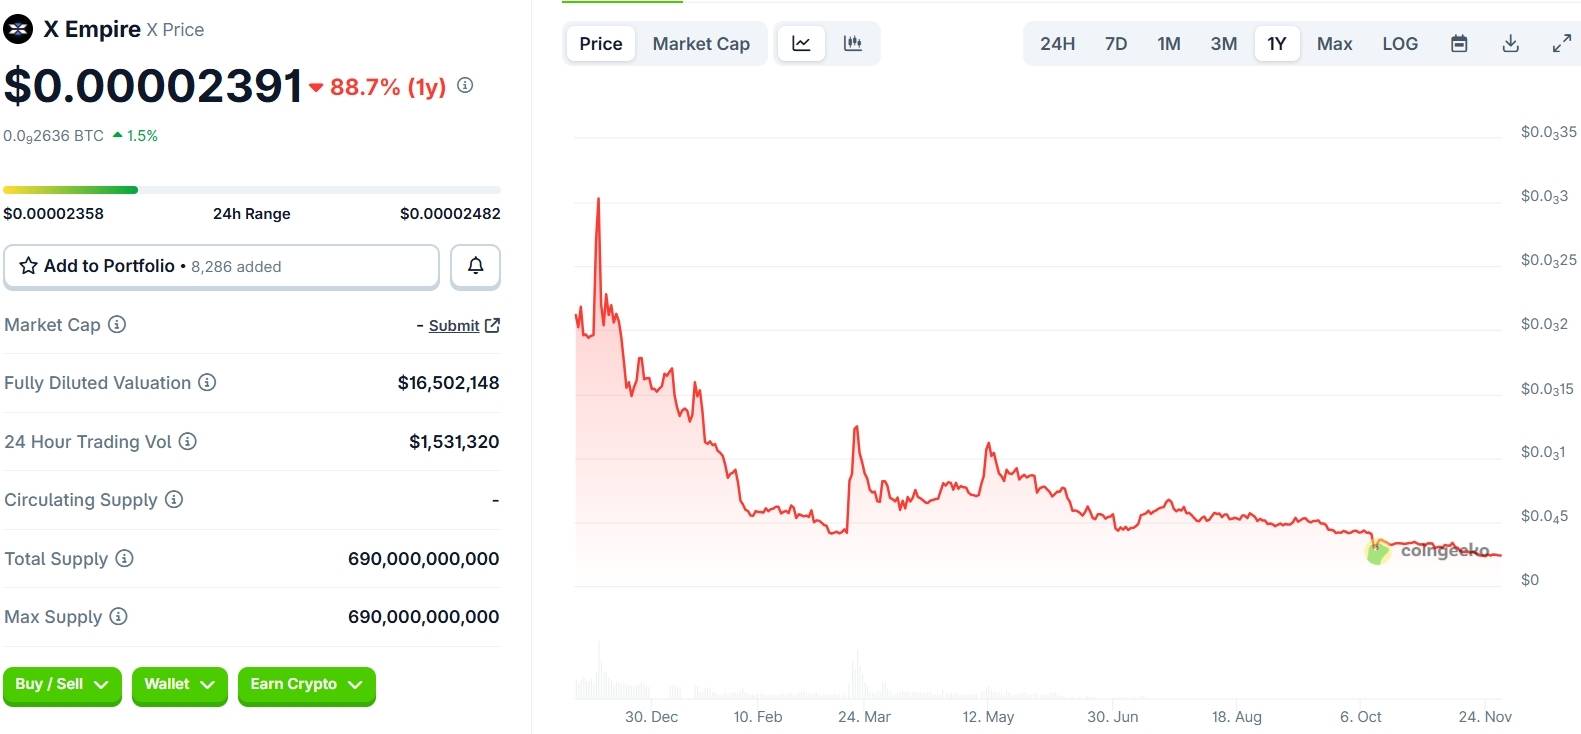Follow the Submit market cap link

pos(454,326)
